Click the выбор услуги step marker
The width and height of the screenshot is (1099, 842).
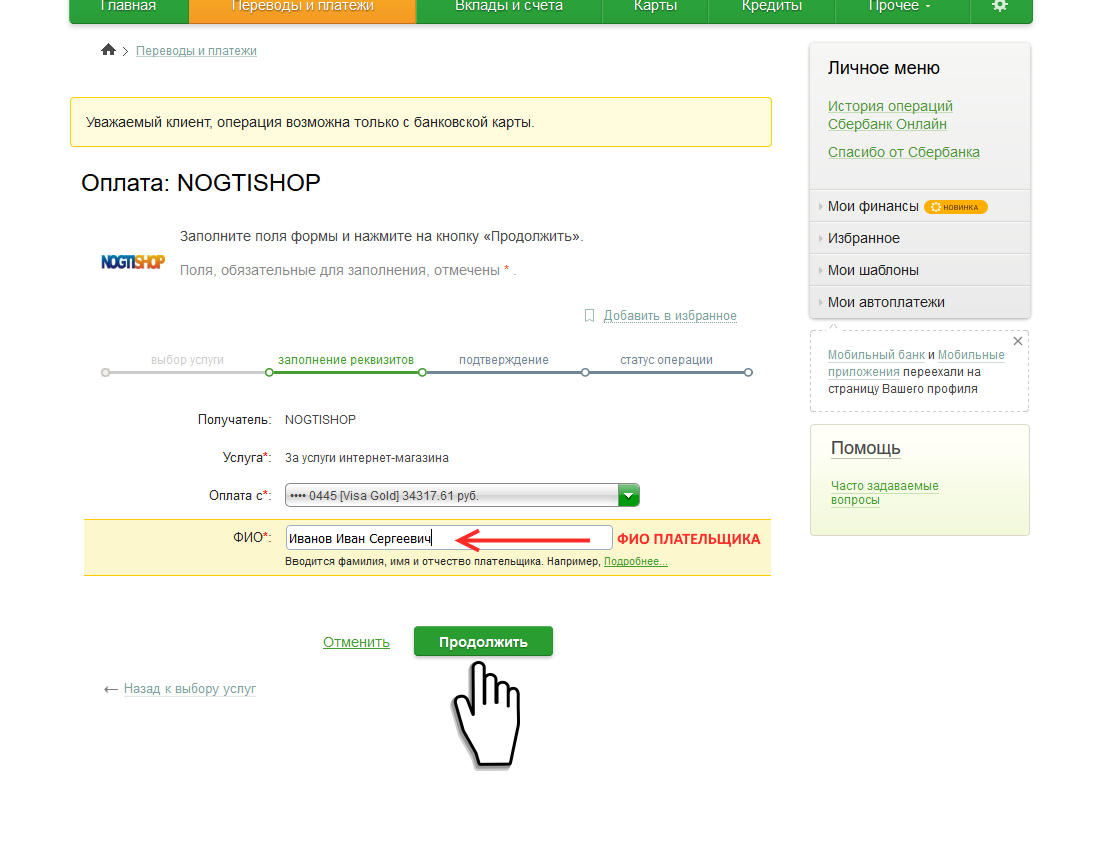pos(105,372)
